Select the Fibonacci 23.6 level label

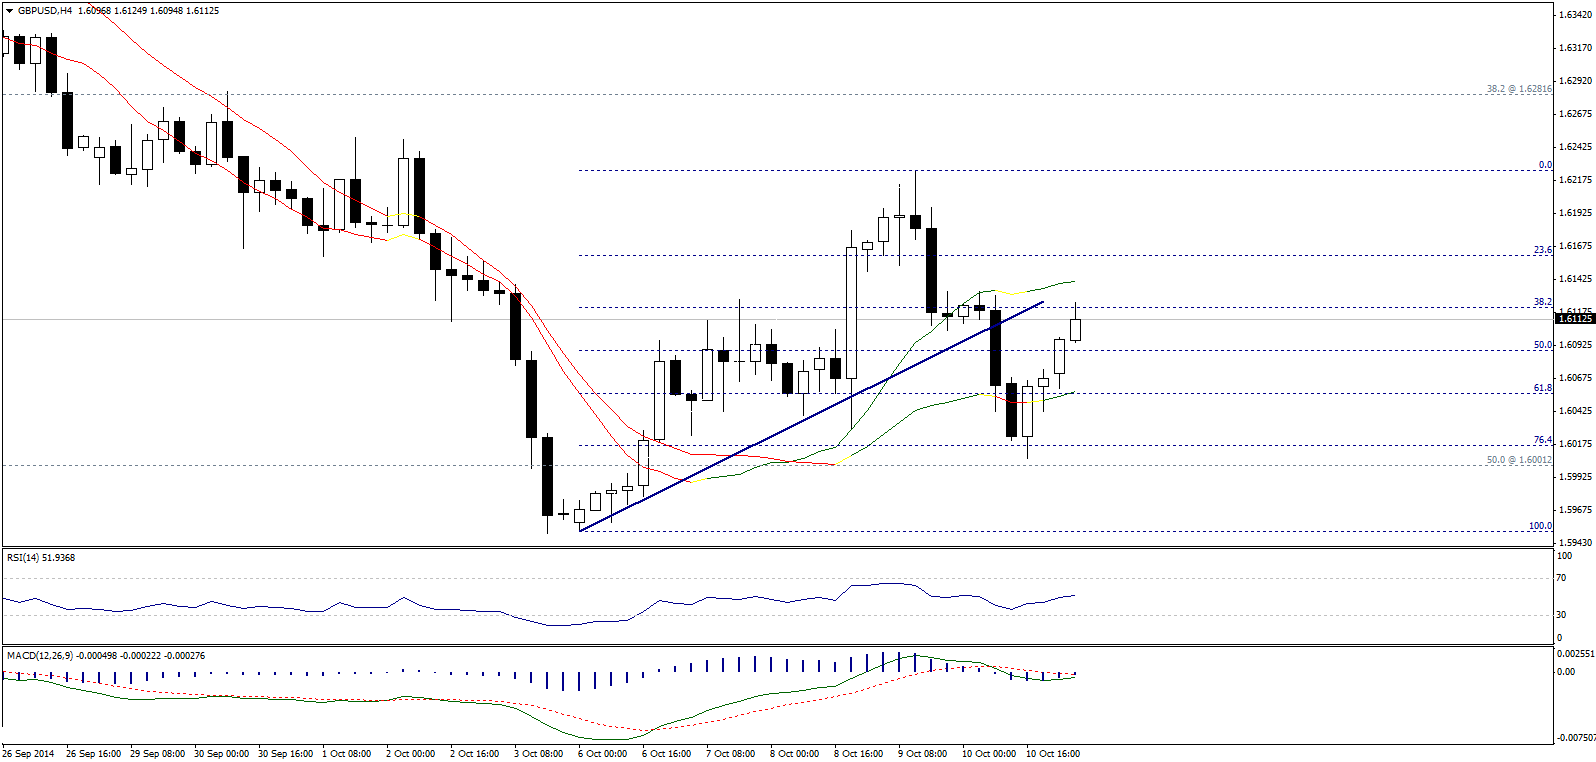[1543, 250]
